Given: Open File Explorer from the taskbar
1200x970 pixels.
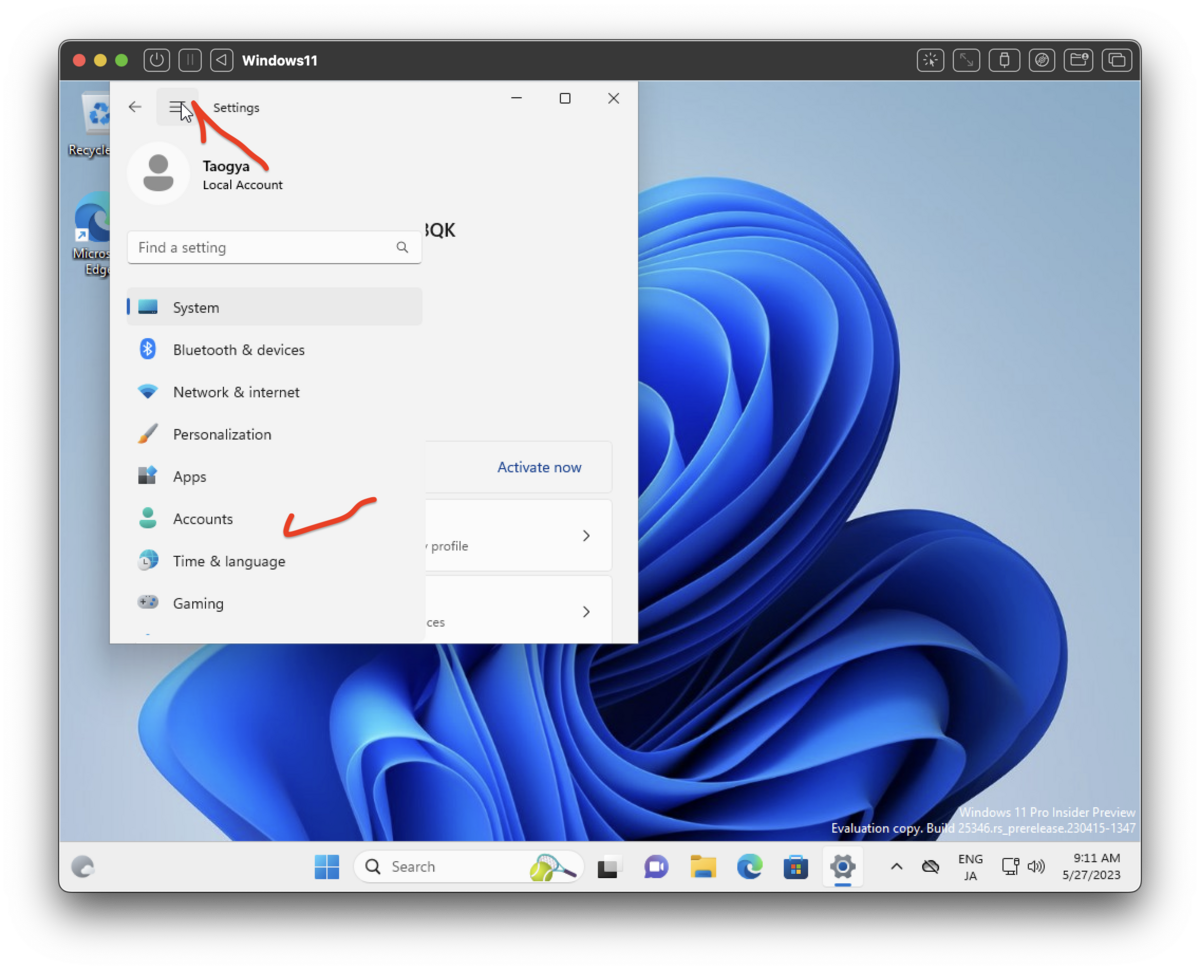Looking at the screenshot, I should click(703, 867).
